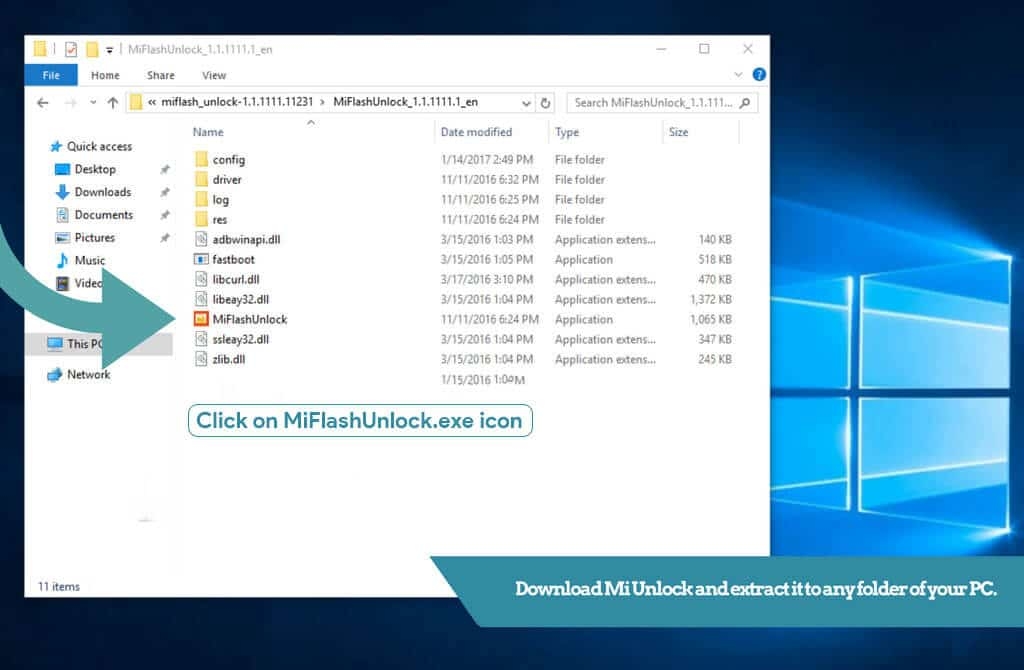Click the New folder quick access icon
The image size is (1024, 670).
click(92, 49)
